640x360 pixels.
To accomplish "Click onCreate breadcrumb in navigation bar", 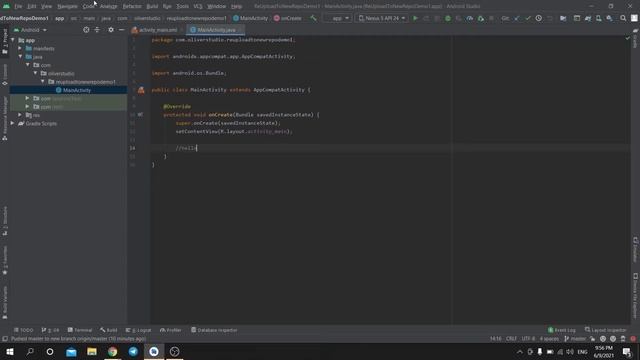I will [288, 18].
